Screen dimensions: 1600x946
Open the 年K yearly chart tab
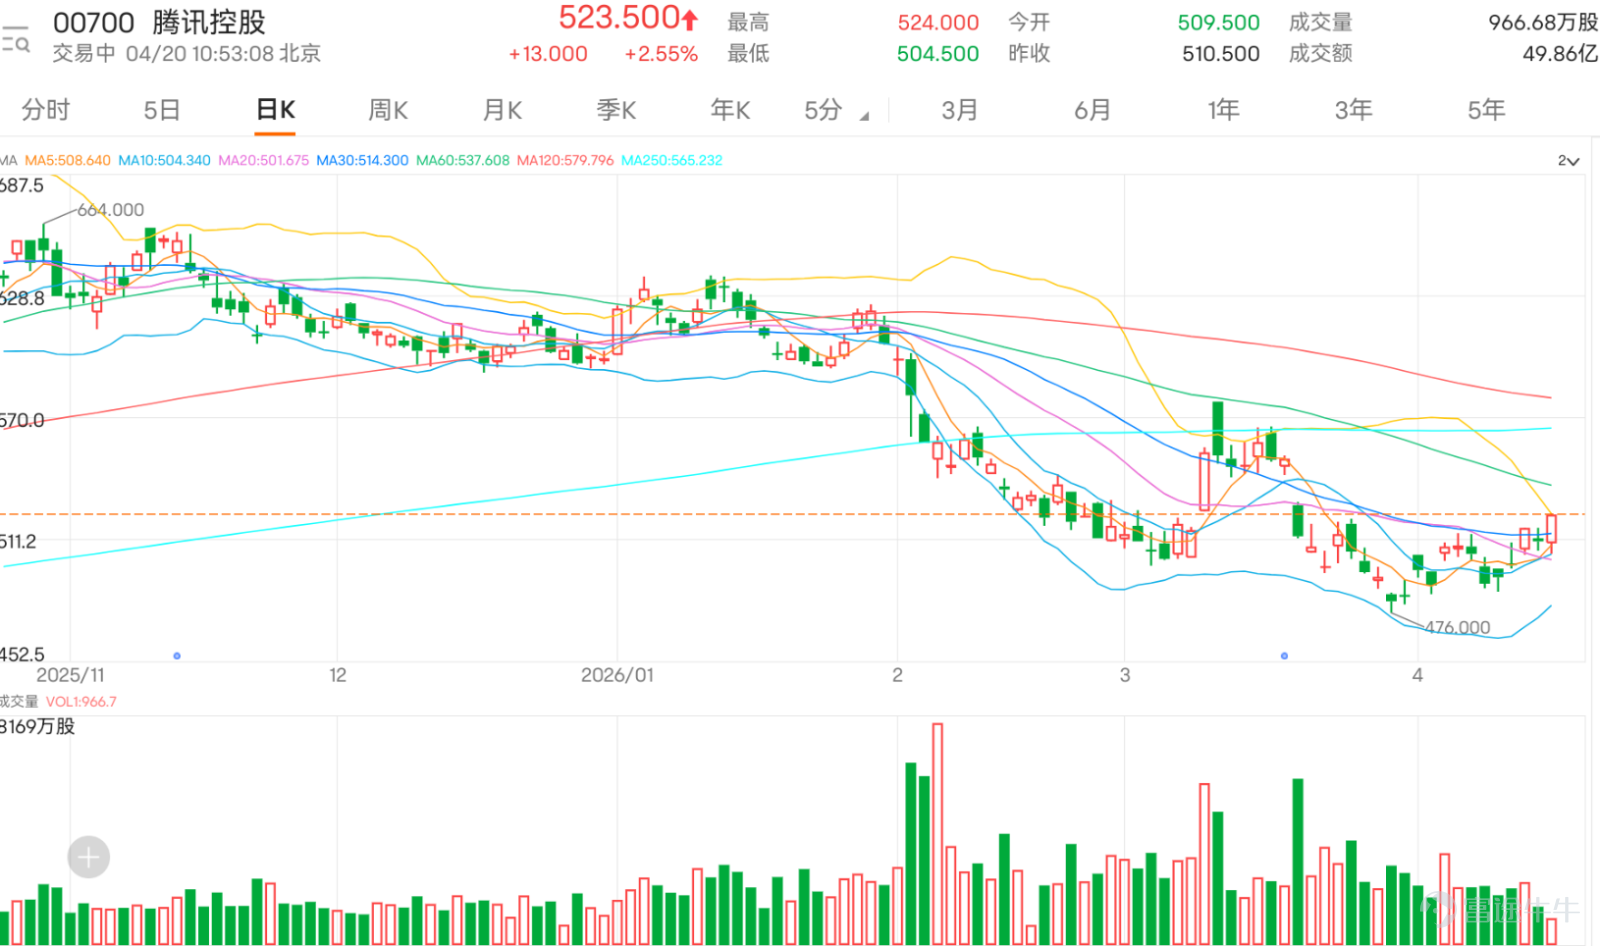click(x=730, y=109)
